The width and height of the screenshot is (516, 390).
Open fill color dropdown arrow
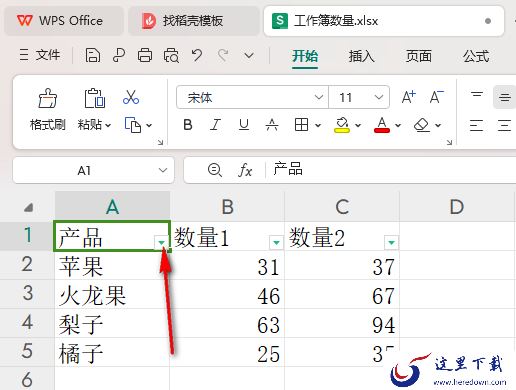click(358, 125)
